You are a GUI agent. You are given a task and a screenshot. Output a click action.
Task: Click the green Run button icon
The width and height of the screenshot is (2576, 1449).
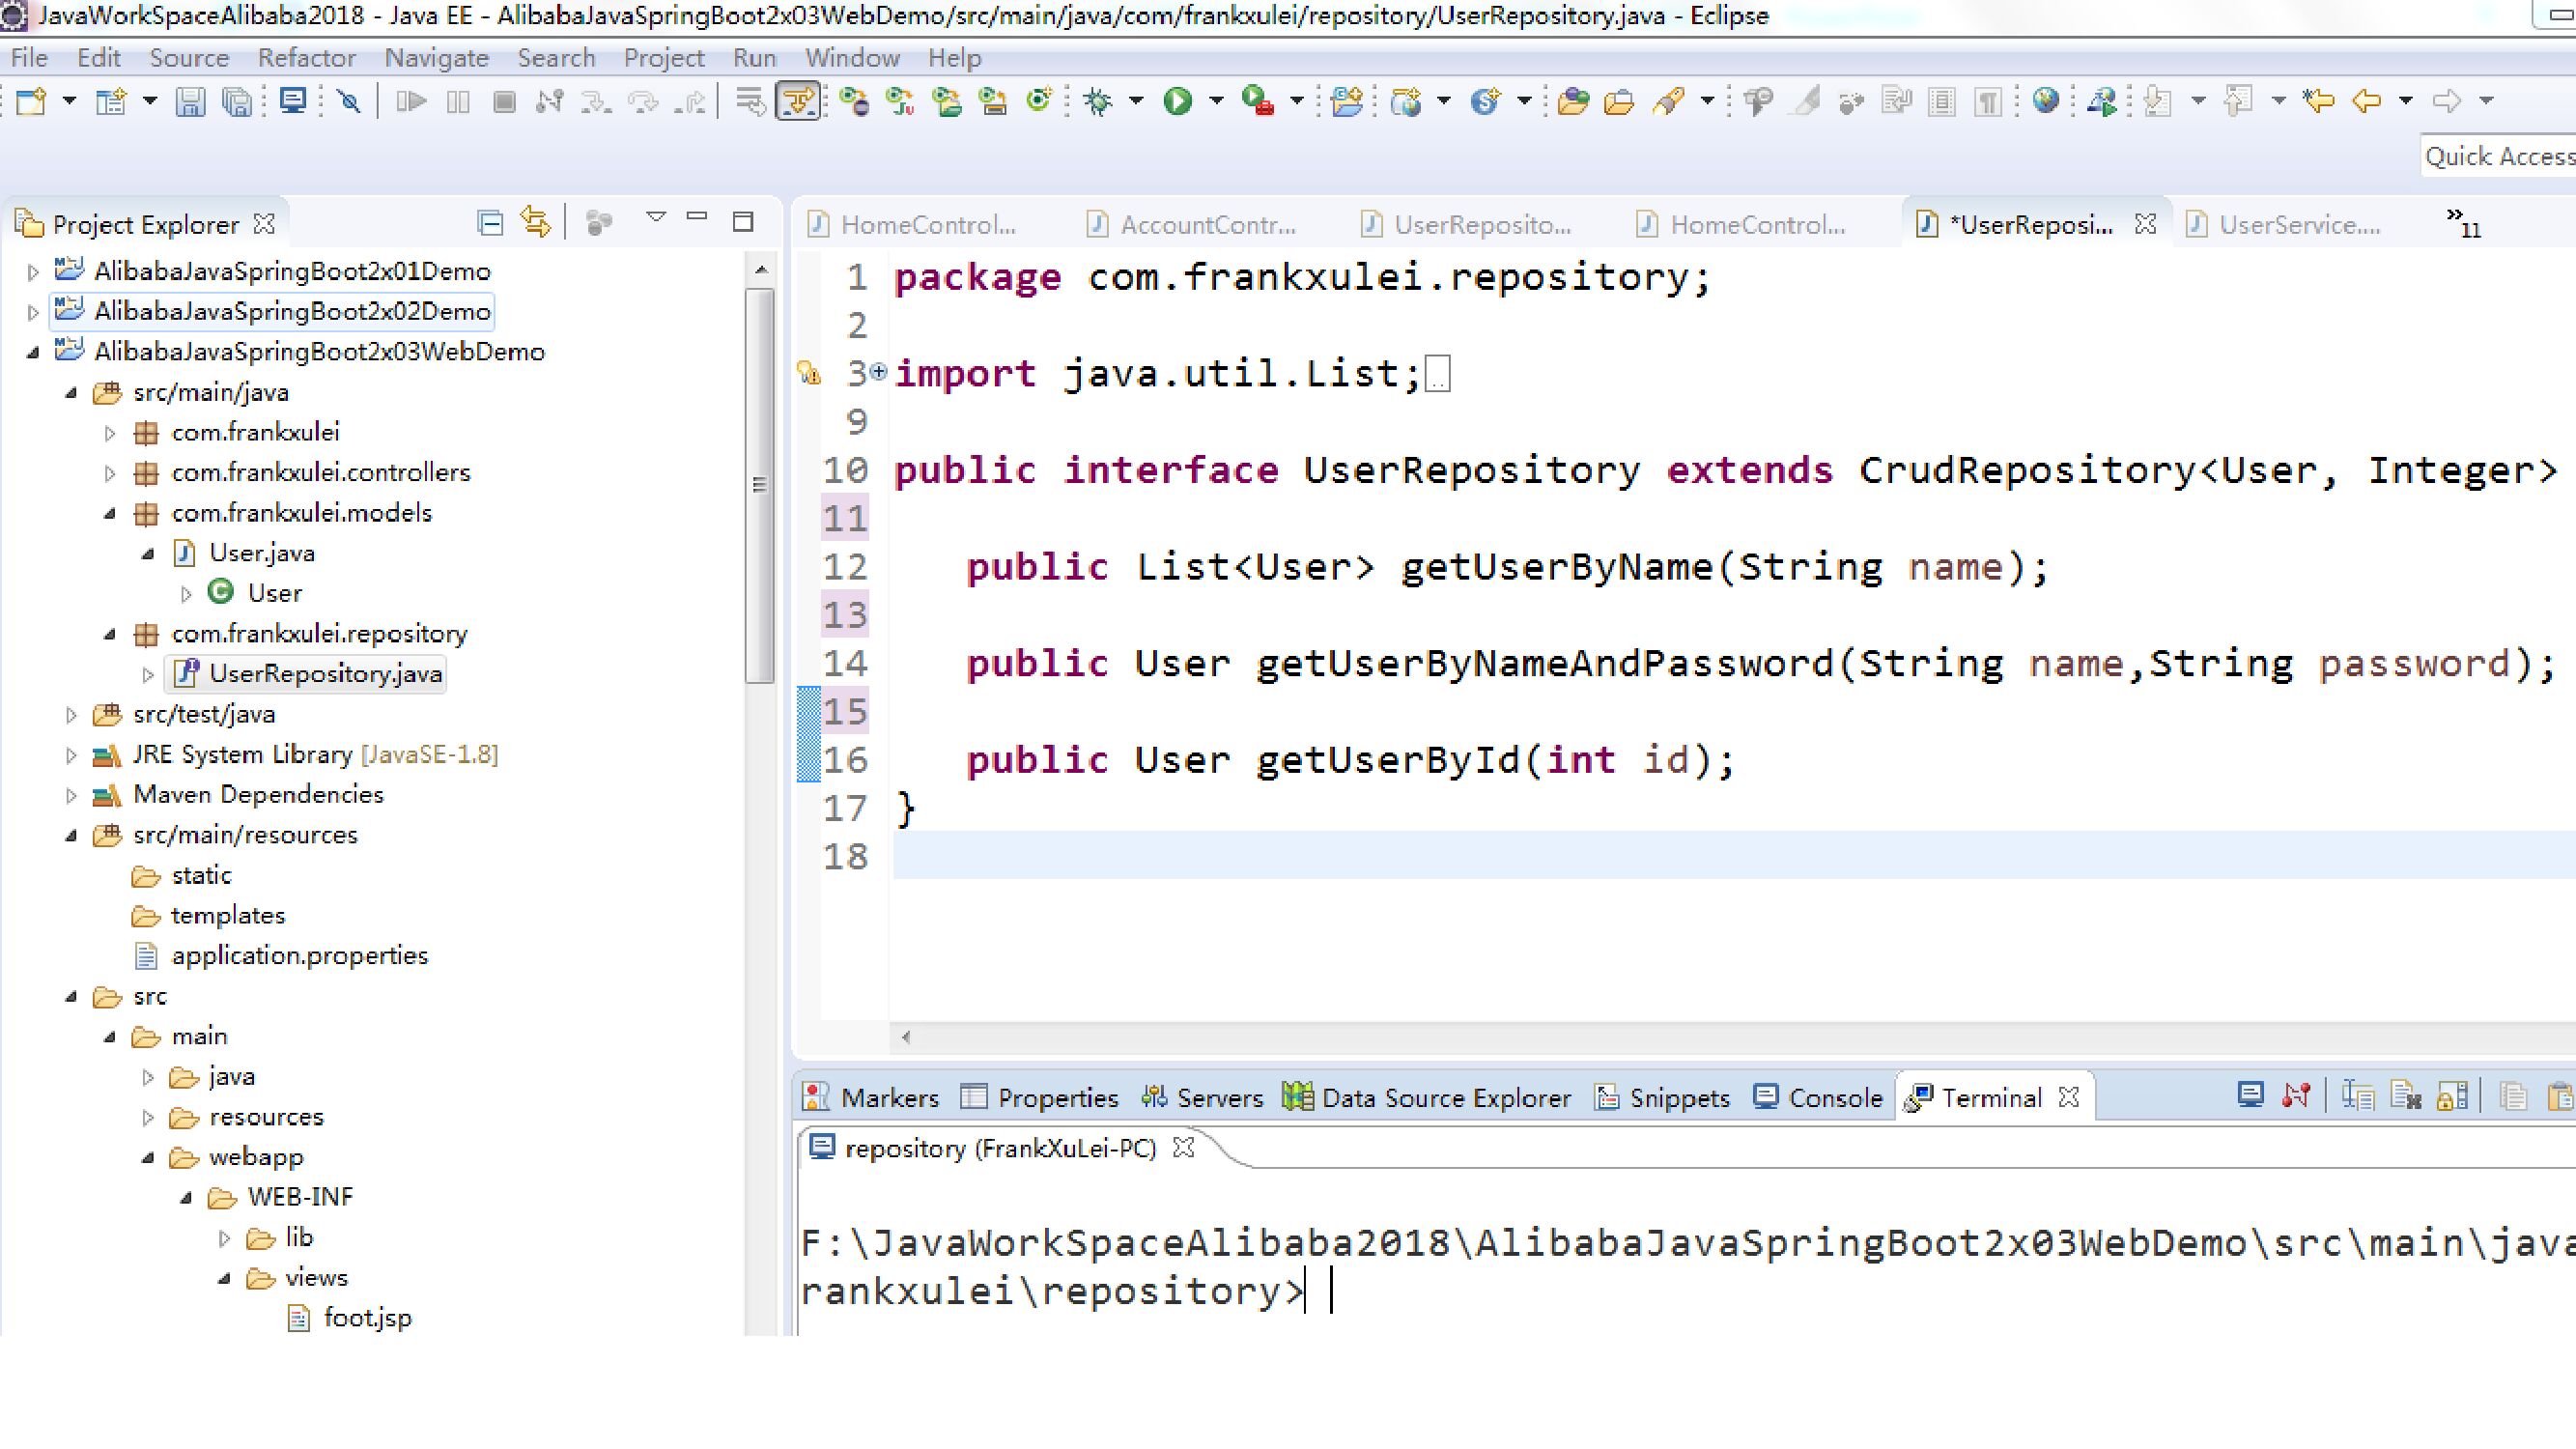click(1178, 101)
